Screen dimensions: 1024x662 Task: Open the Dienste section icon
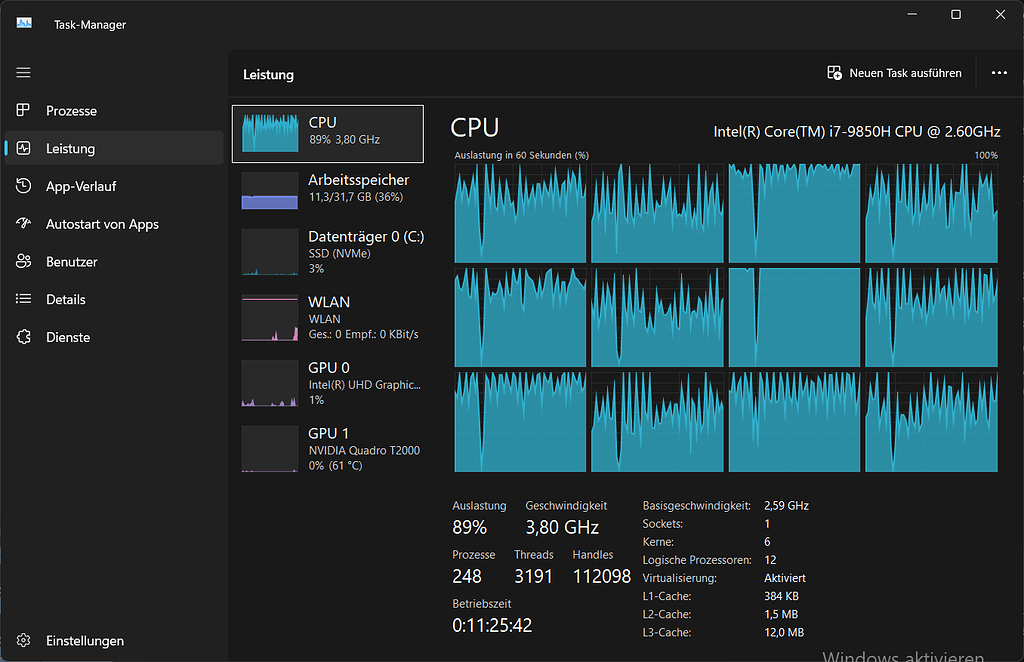tap(22, 337)
